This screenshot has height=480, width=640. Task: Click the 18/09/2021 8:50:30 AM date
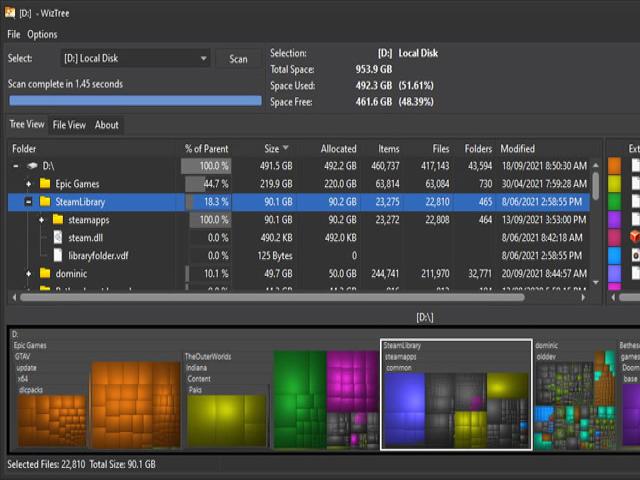(x=544, y=166)
